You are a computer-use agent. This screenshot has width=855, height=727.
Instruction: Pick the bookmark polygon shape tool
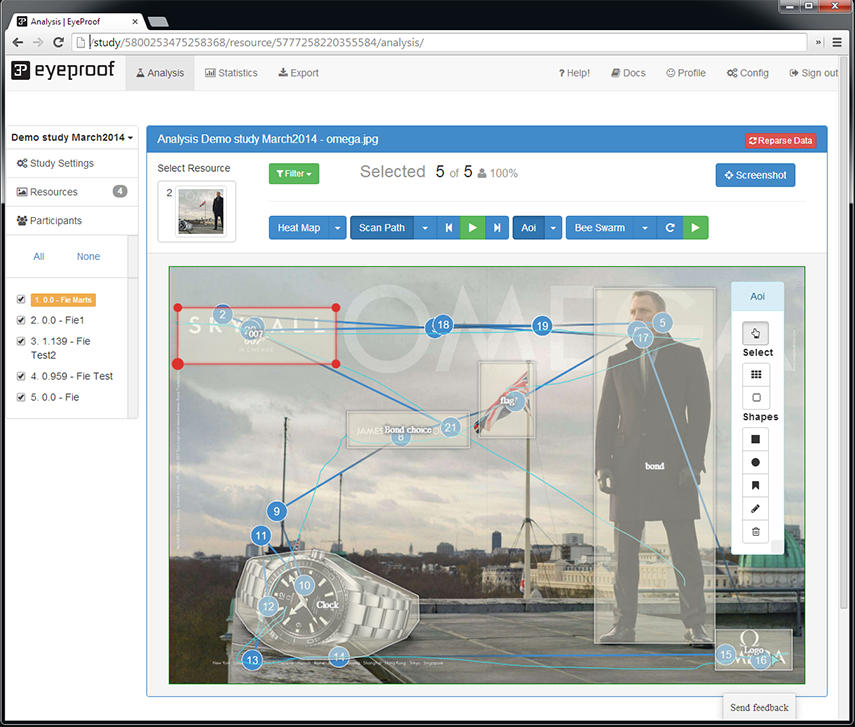point(756,486)
